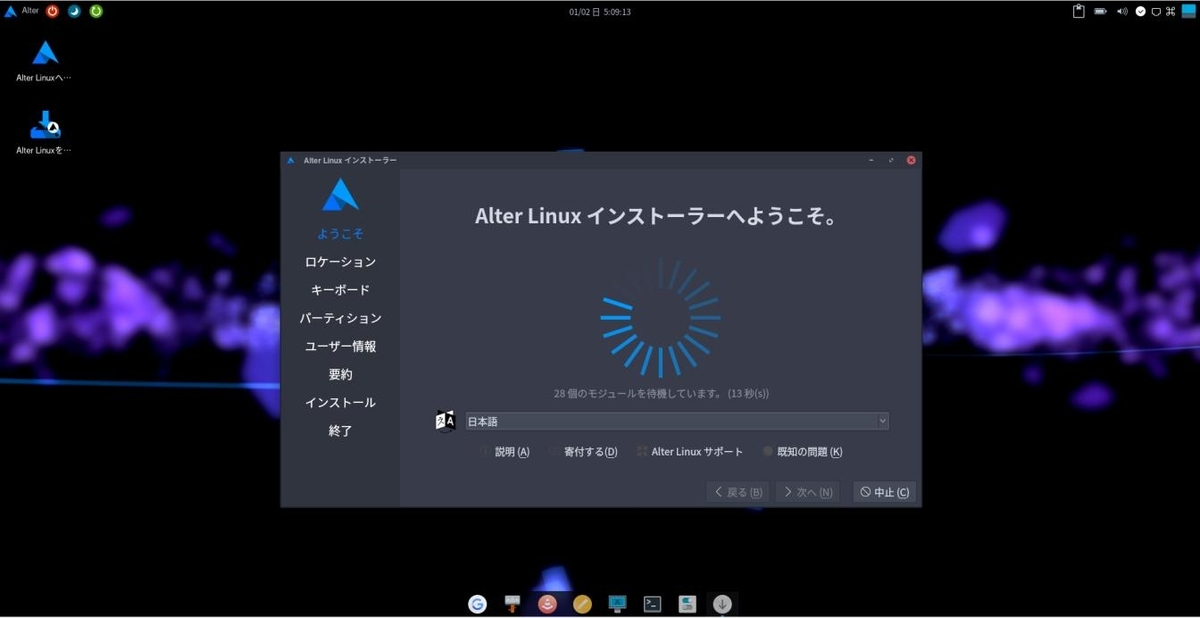Open the clock showing 01/02 5:09:13
The image size is (1200, 618).
[x=600, y=12]
